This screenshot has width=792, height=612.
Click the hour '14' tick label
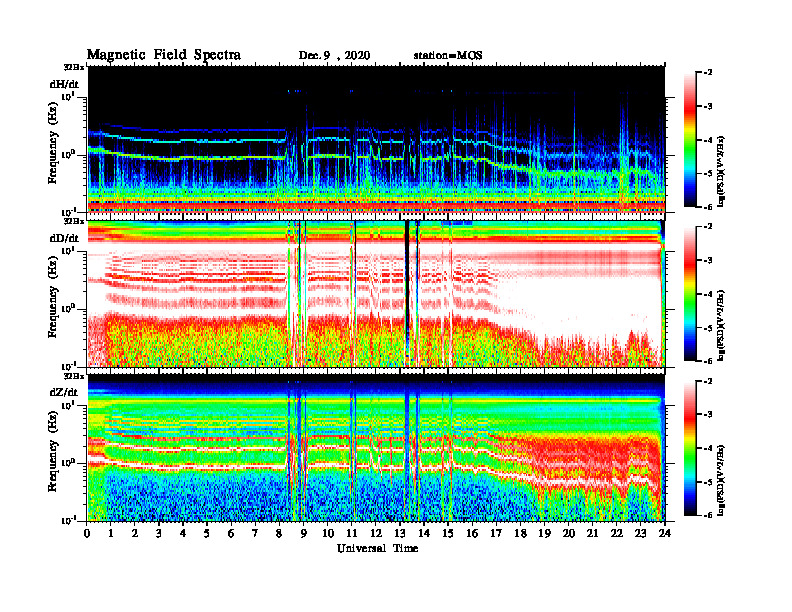click(424, 534)
